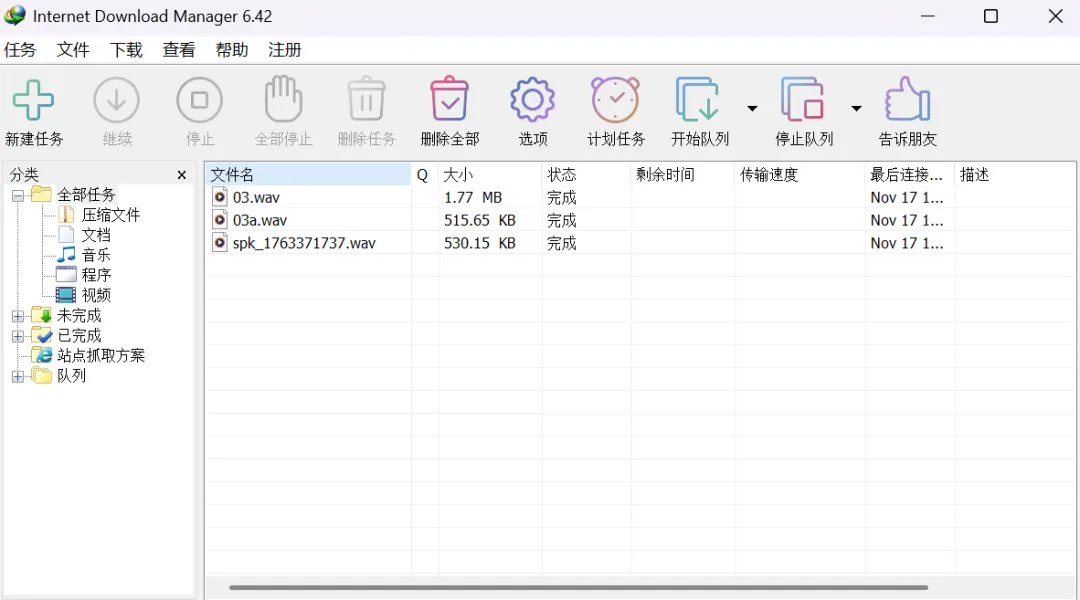Click the Tell a Friend (告诉朋友) thumbs-up icon
This screenshot has width=1080, height=600.
pos(907,99)
